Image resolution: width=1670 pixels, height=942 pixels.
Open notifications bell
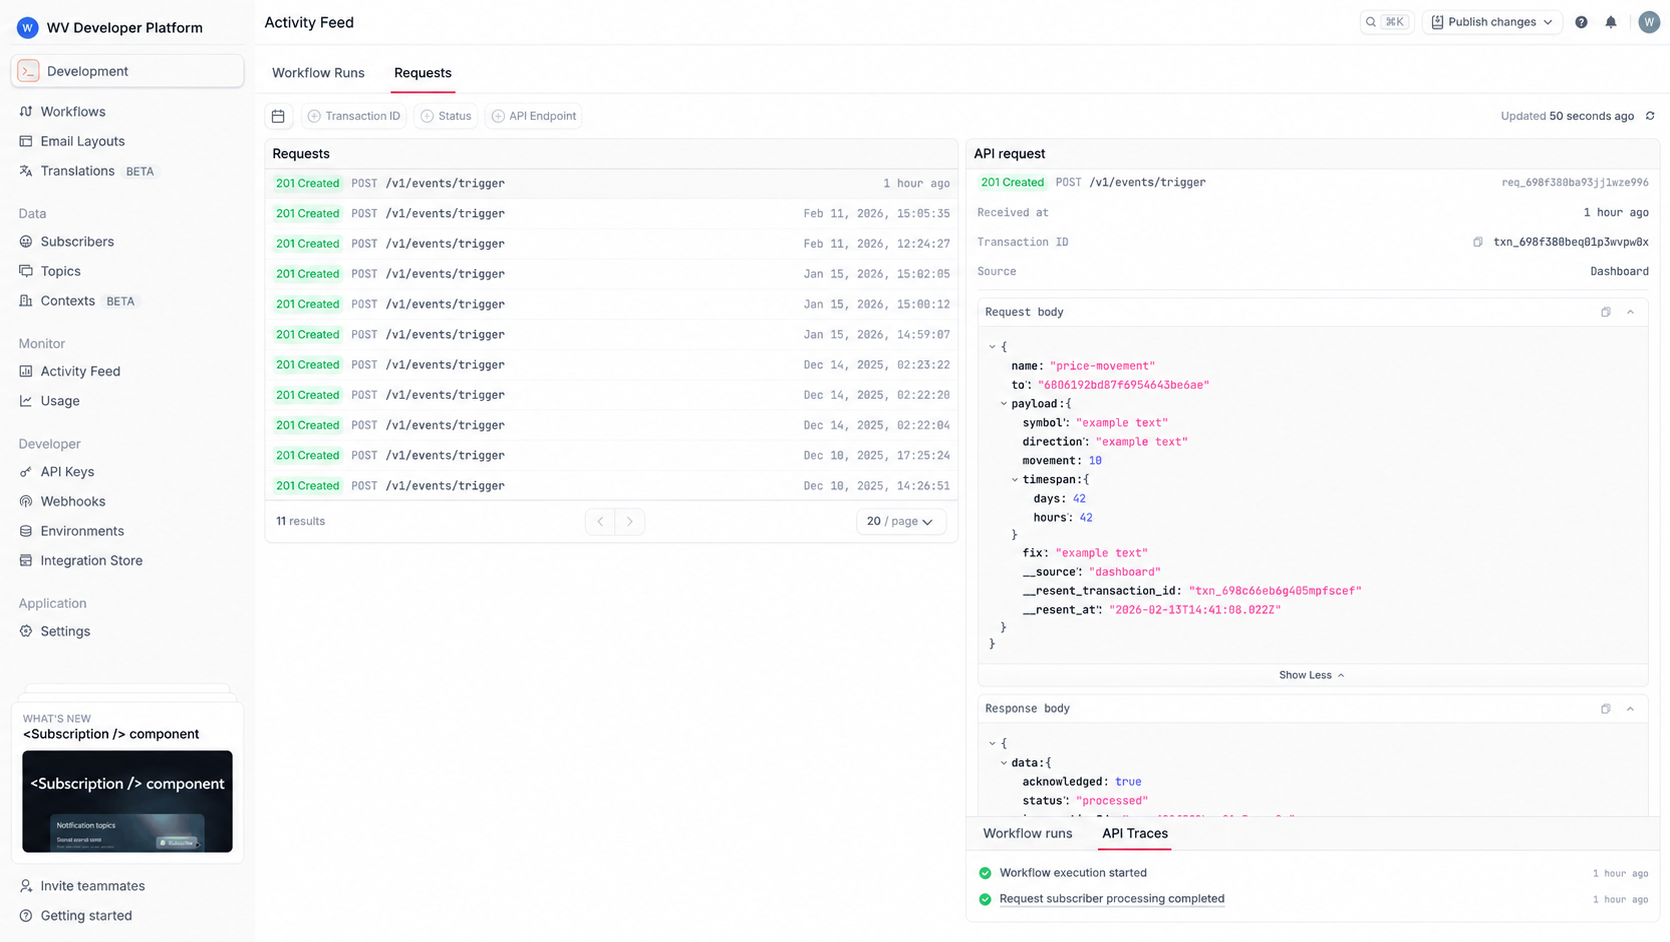(1611, 22)
